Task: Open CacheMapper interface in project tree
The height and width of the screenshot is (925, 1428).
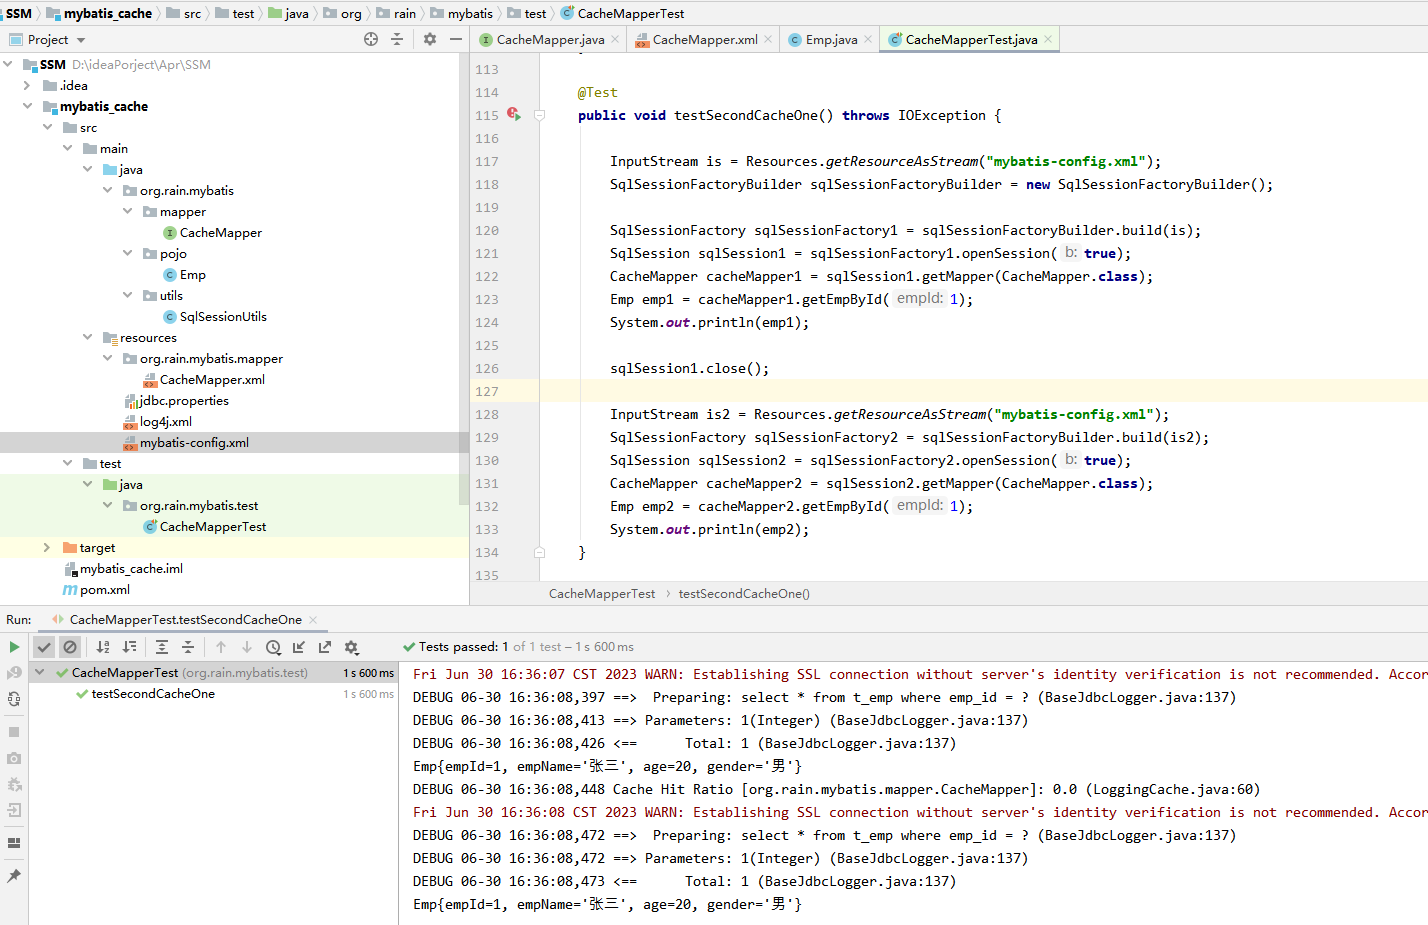Action: pyautogui.click(x=221, y=232)
